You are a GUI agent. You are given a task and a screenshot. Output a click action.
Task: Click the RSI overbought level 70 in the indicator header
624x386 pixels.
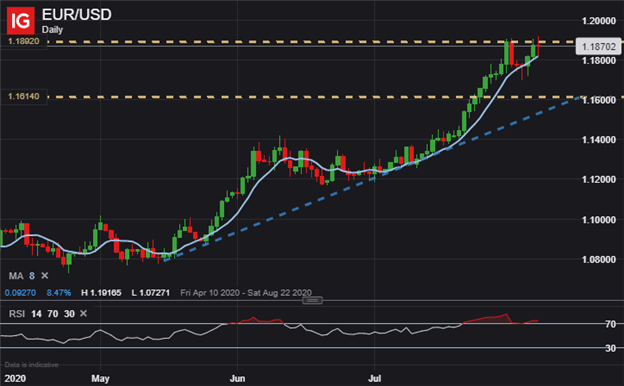(53, 314)
